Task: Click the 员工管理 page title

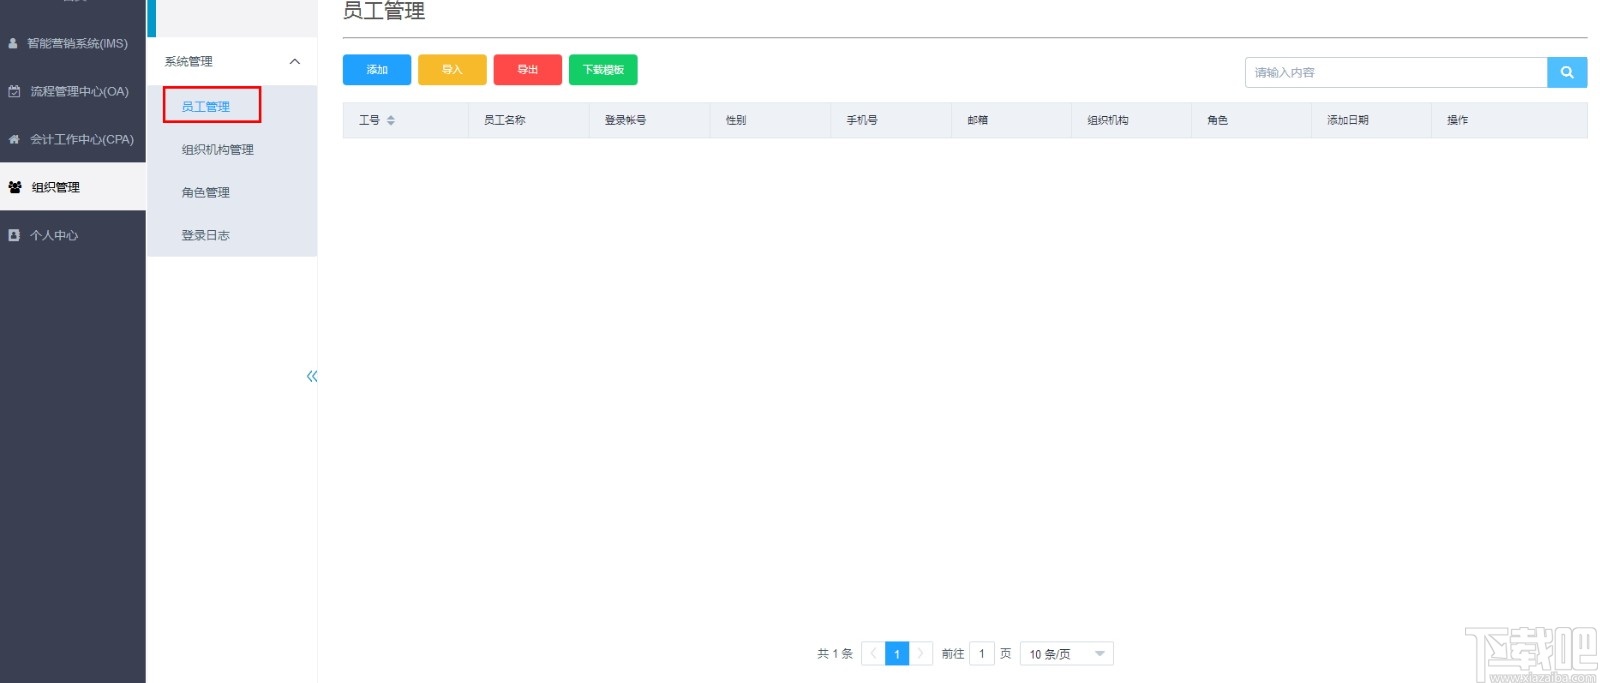Action: [x=384, y=11]
